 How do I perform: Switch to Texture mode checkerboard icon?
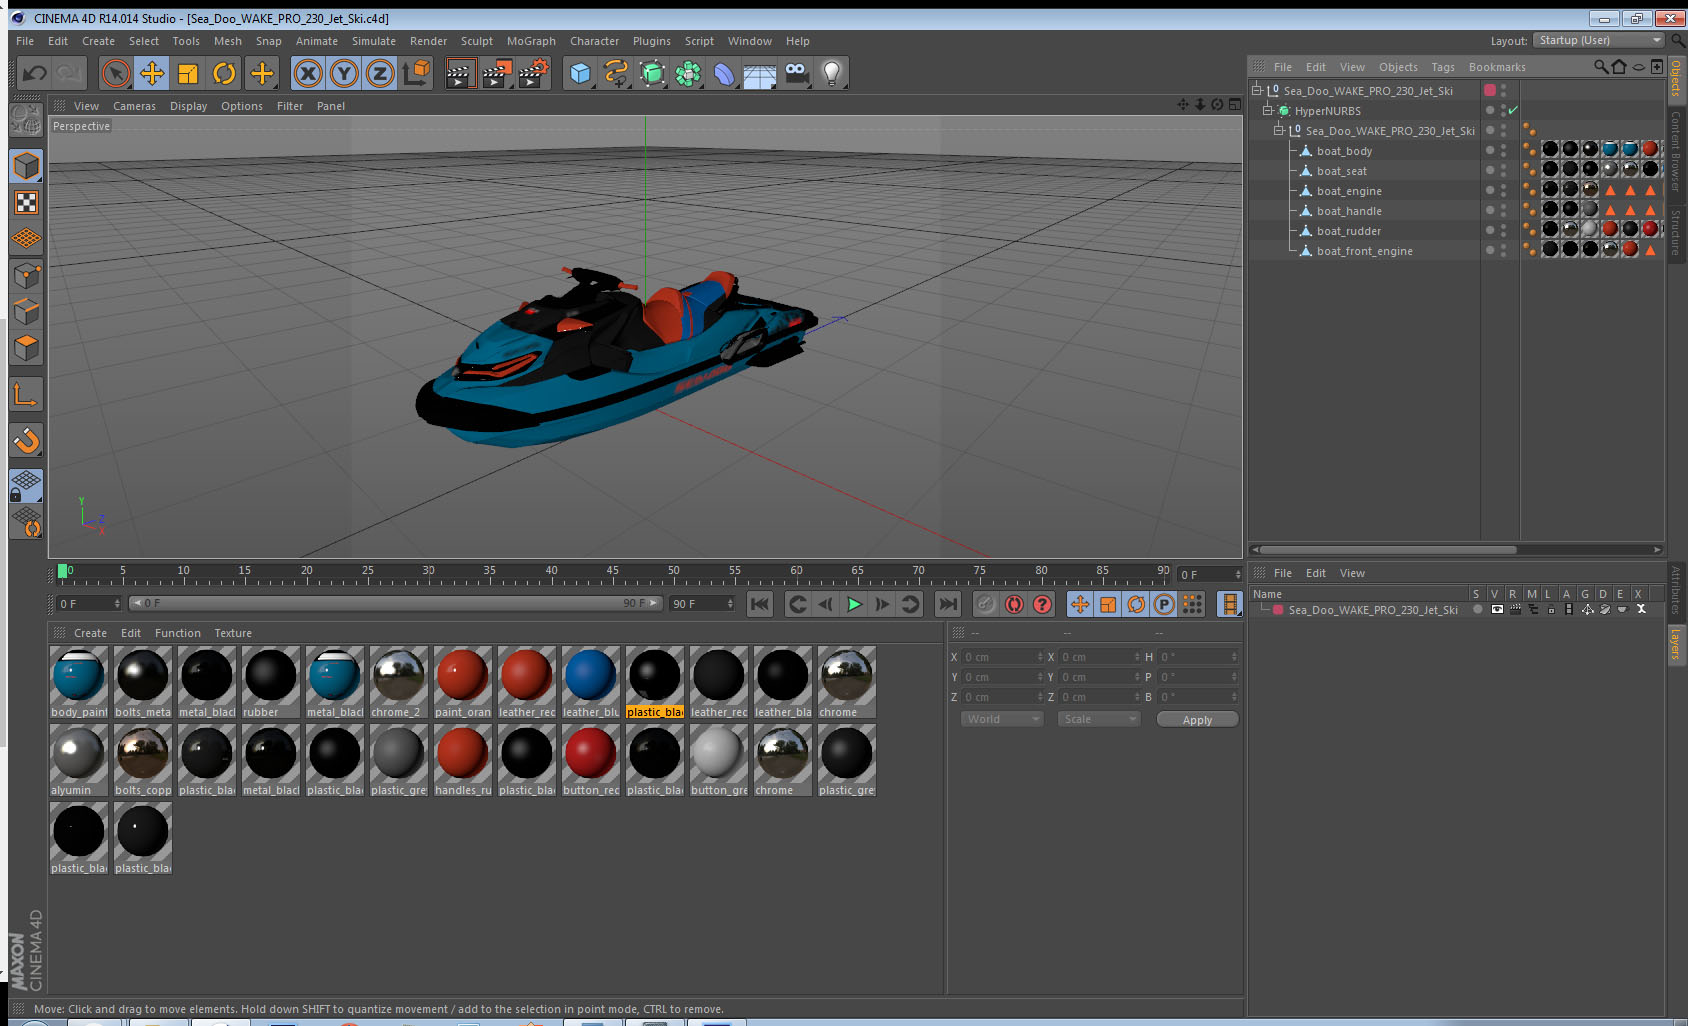(x=26, y=203)
